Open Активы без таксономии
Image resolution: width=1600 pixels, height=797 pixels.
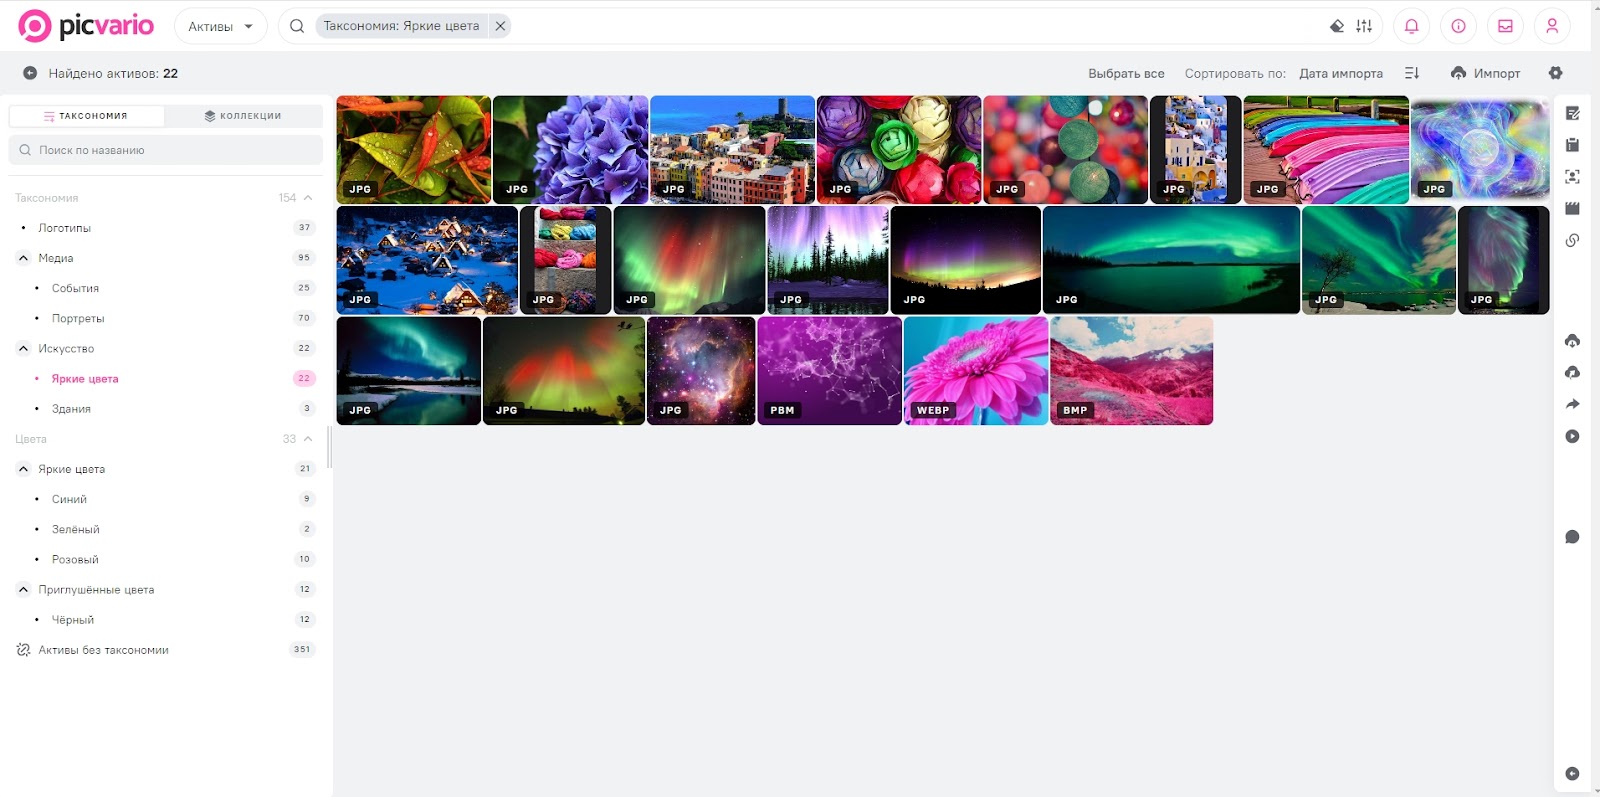103,650
